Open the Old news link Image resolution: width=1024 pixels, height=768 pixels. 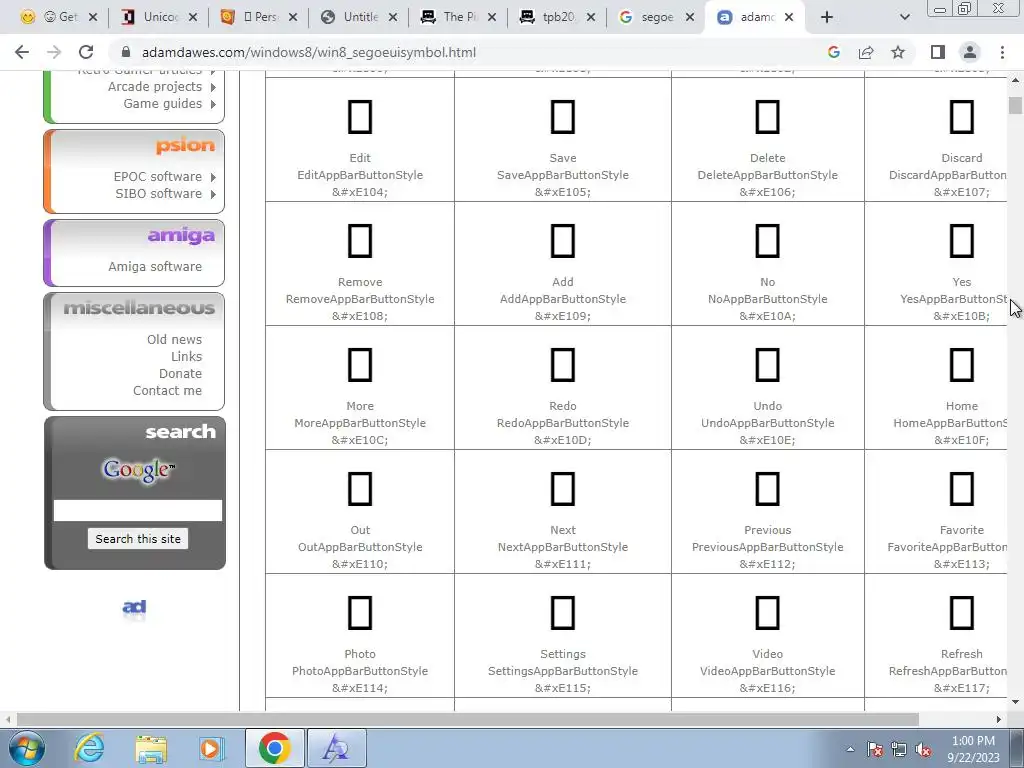pyautogui.click(x=174, y=340)
